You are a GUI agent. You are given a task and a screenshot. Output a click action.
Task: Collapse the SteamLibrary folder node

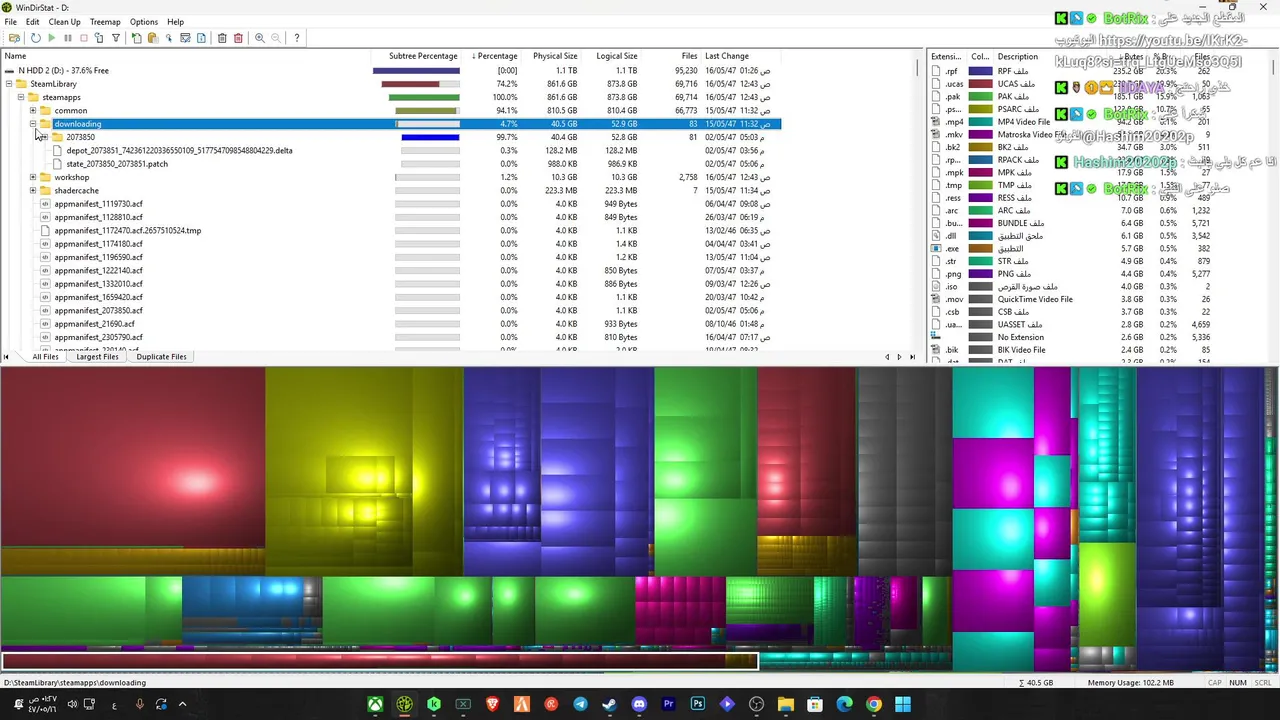click(9, 84)
